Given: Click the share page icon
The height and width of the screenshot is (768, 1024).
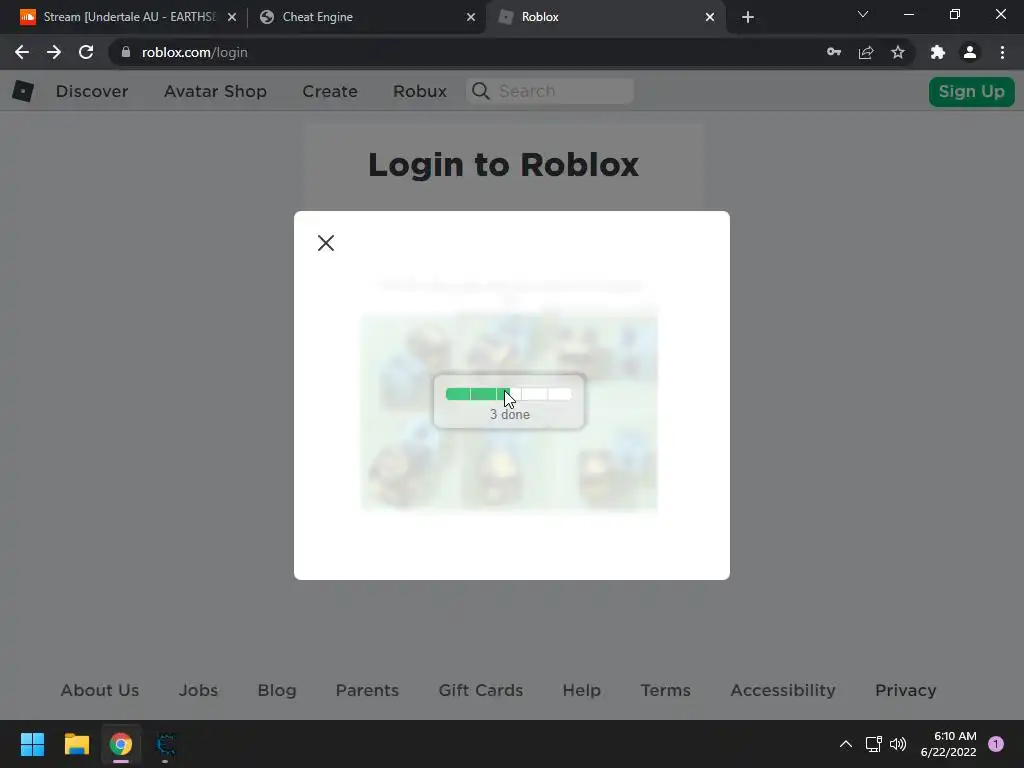Looking at the screenshot, I should coord(866,52).
